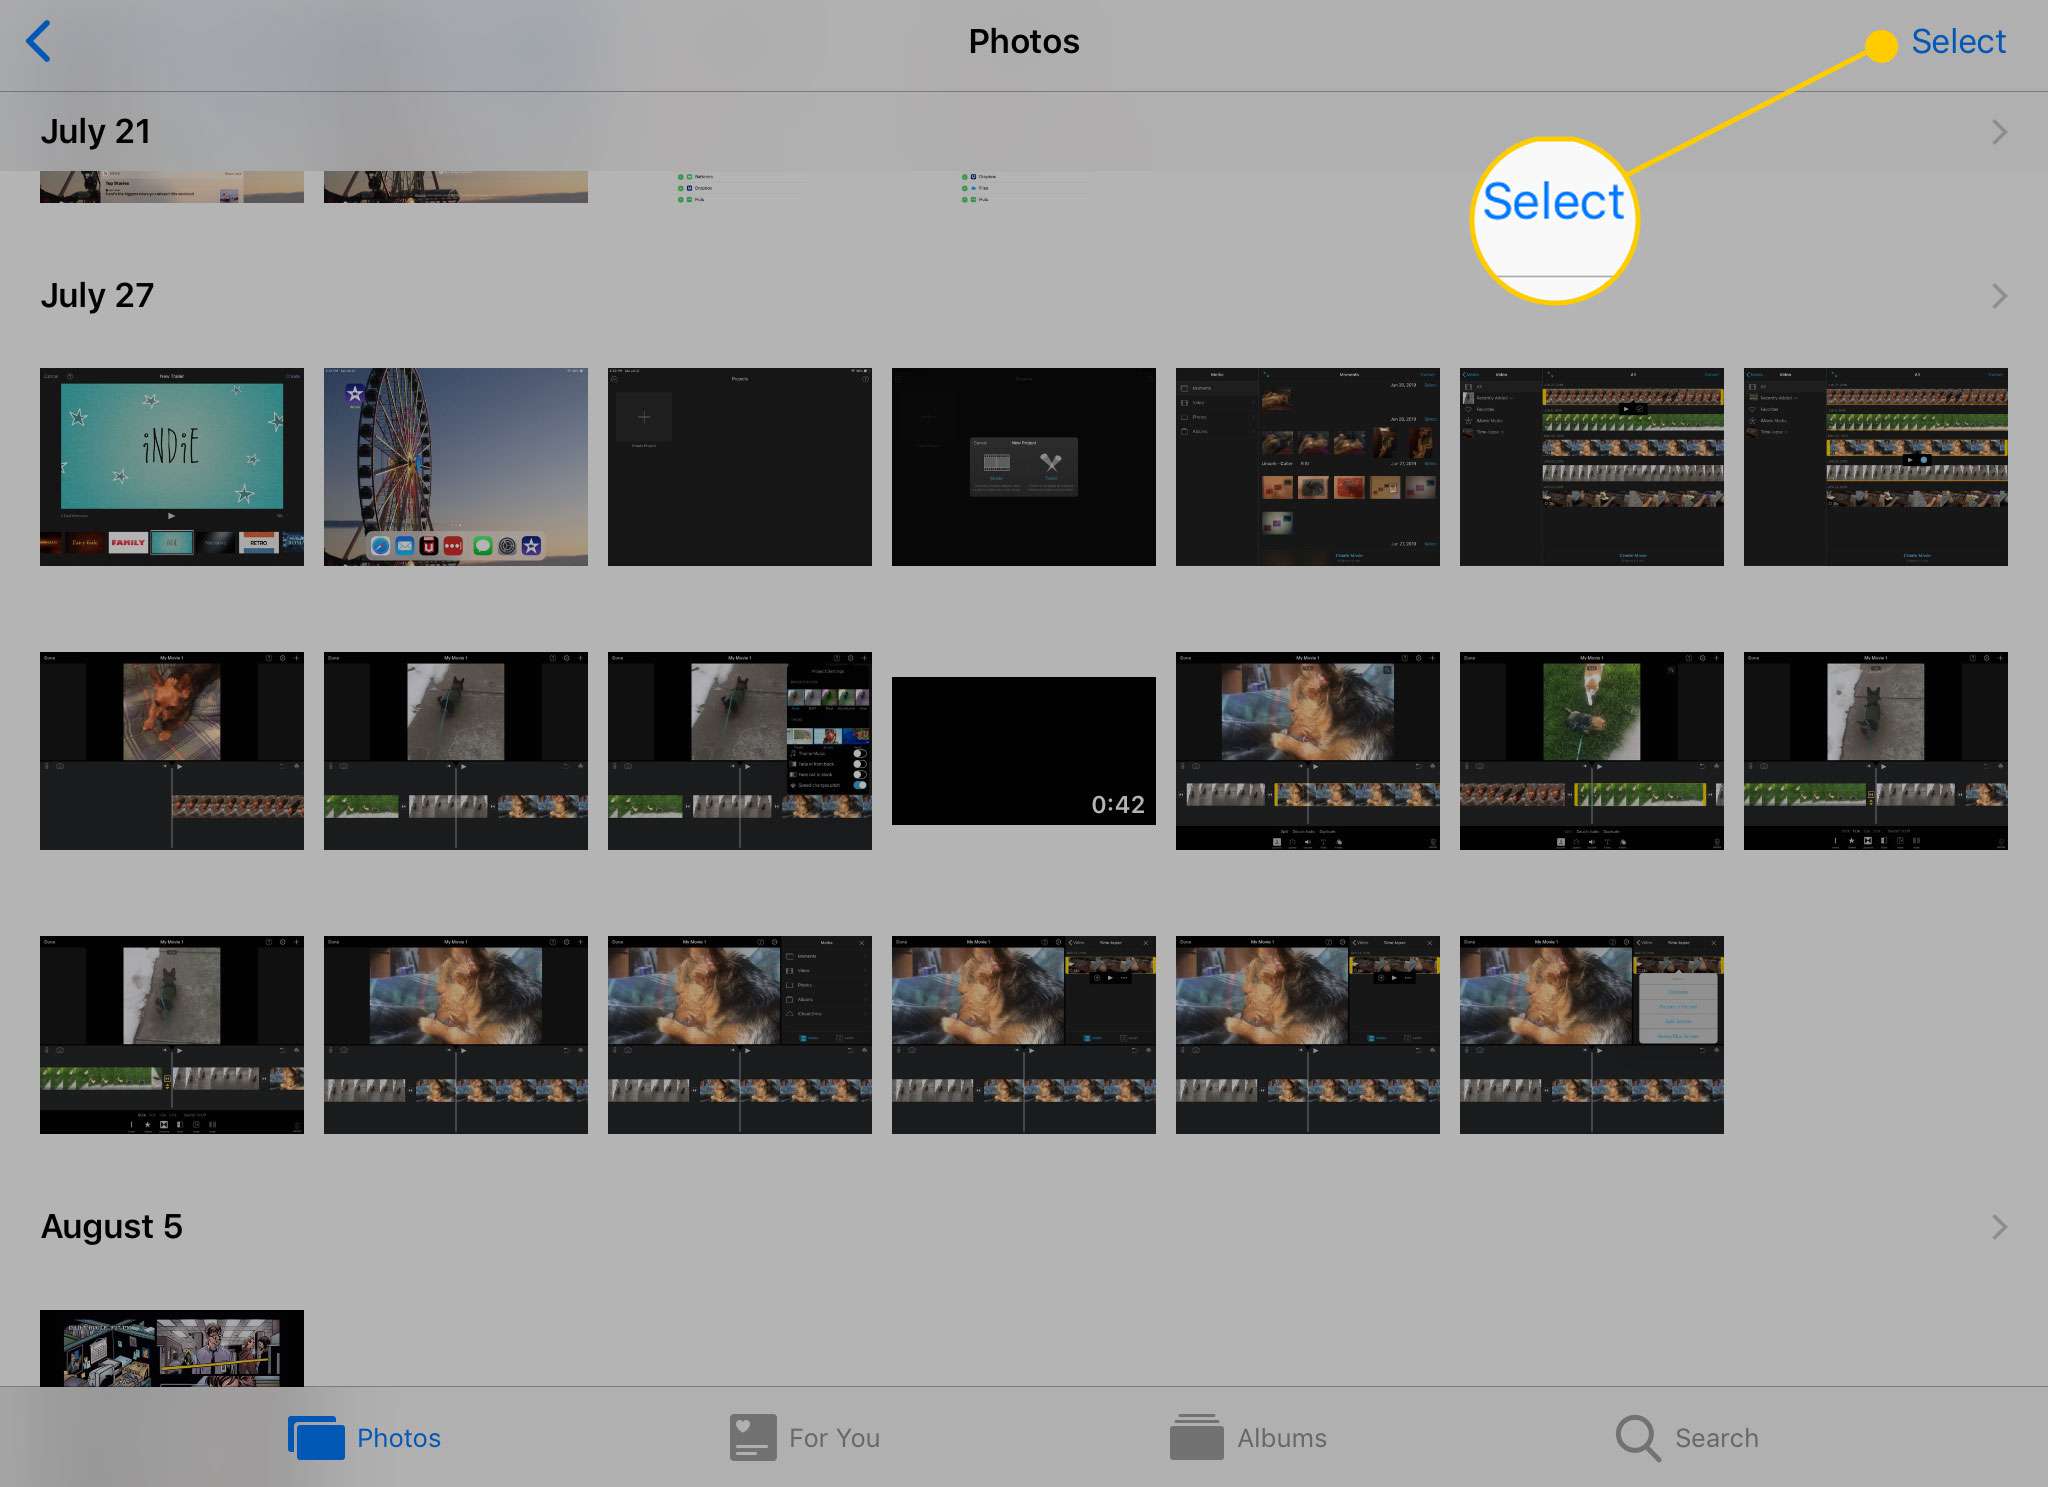Open the August 5 photo thumbnail
2048x1487 pixels.
pos(173,1353)
